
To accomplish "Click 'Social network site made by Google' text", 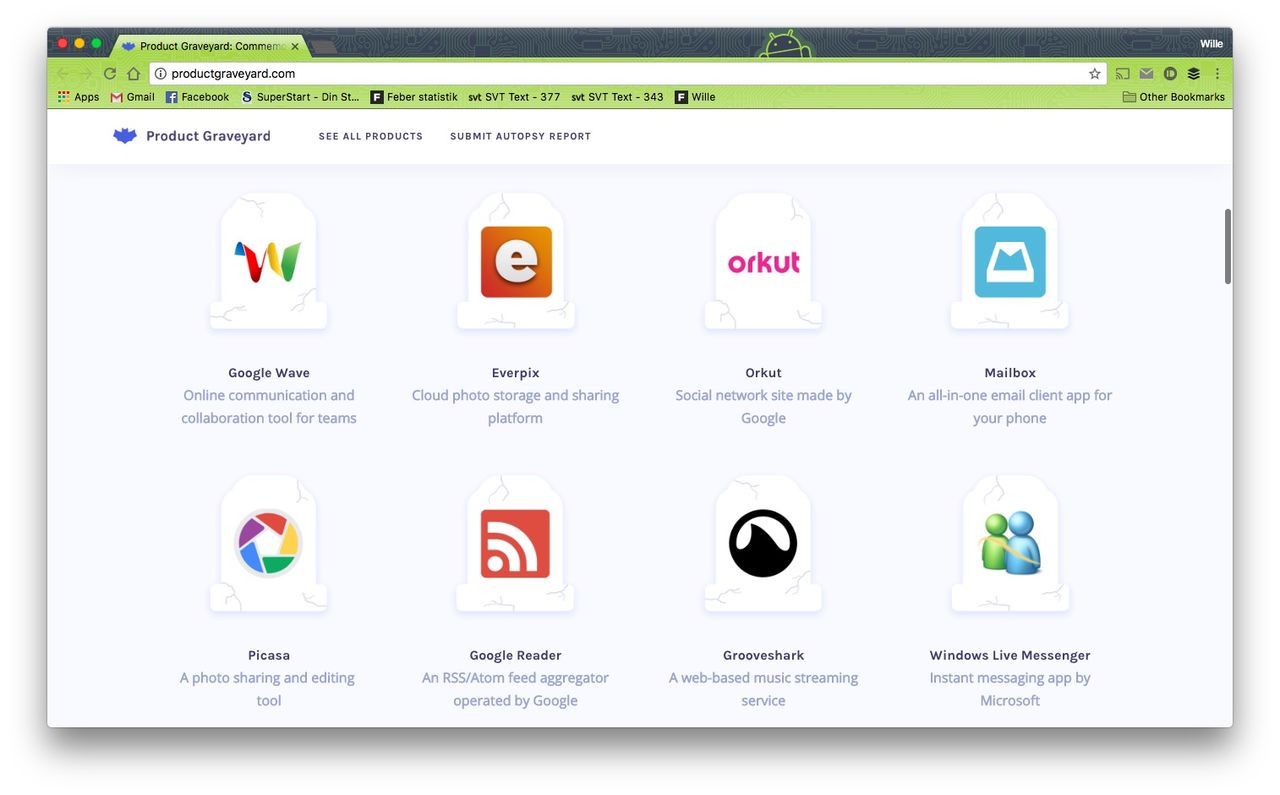I will pos(763,407).
